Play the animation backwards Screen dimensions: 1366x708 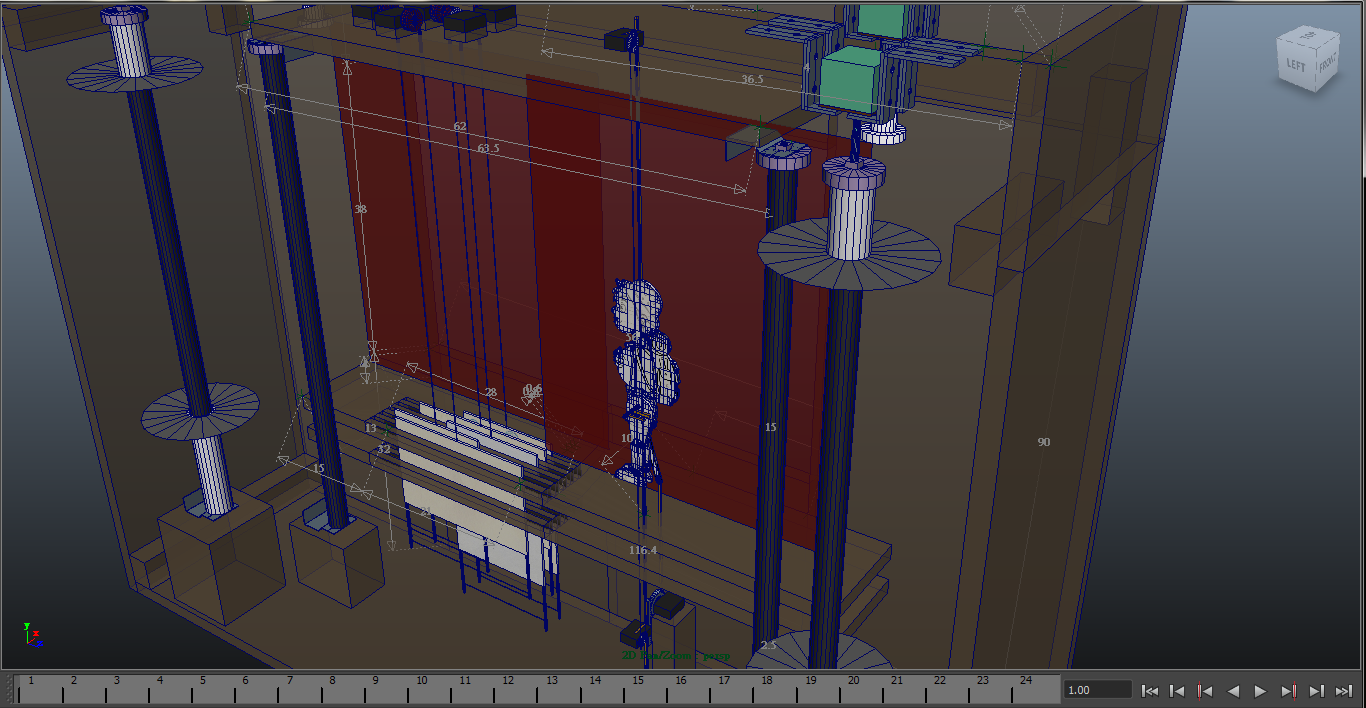click(1233, 690)
